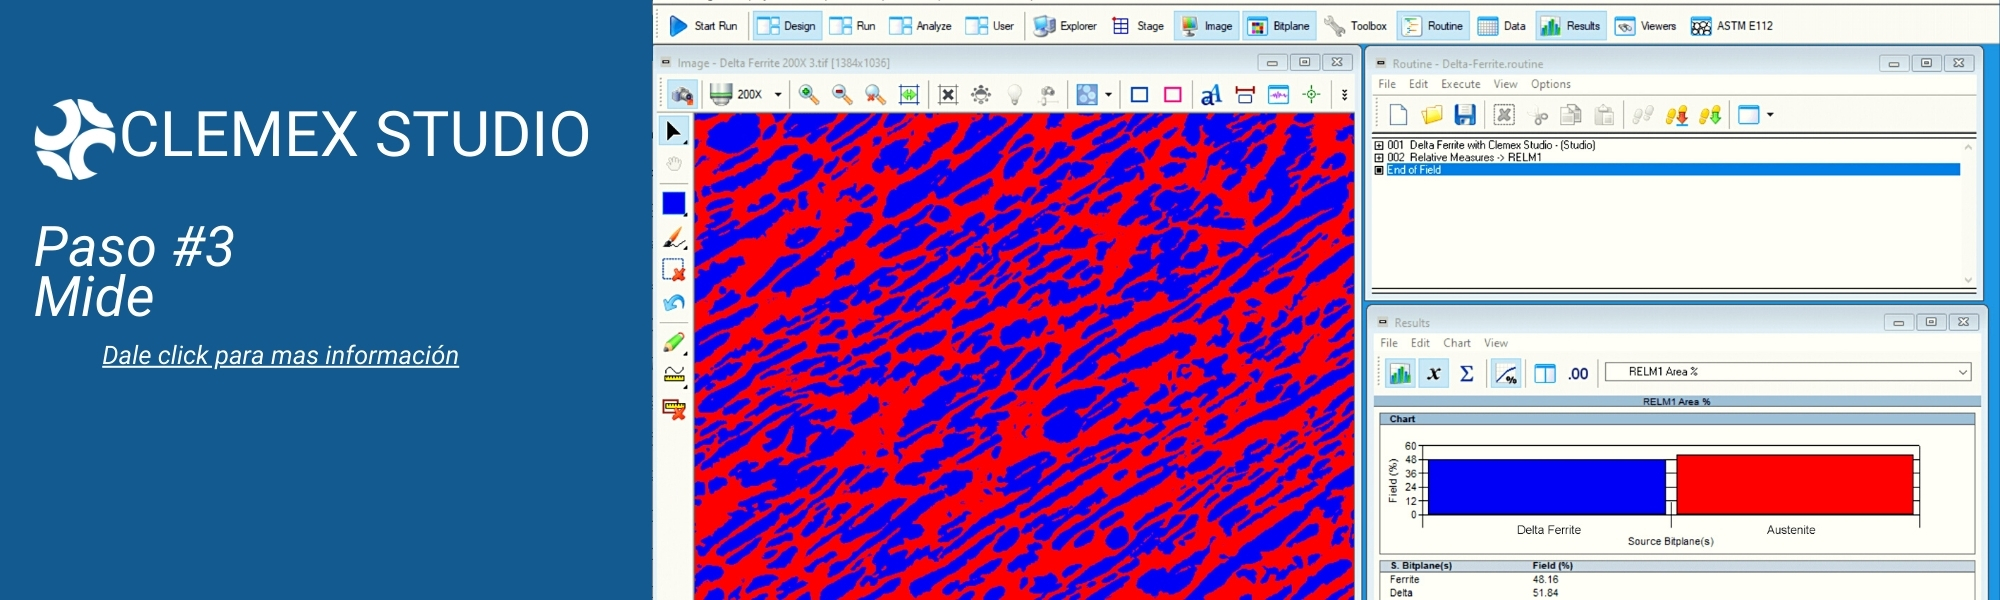
Task: Expand routine step 002 Relative Measures
Action: [x=1379, y=158]
